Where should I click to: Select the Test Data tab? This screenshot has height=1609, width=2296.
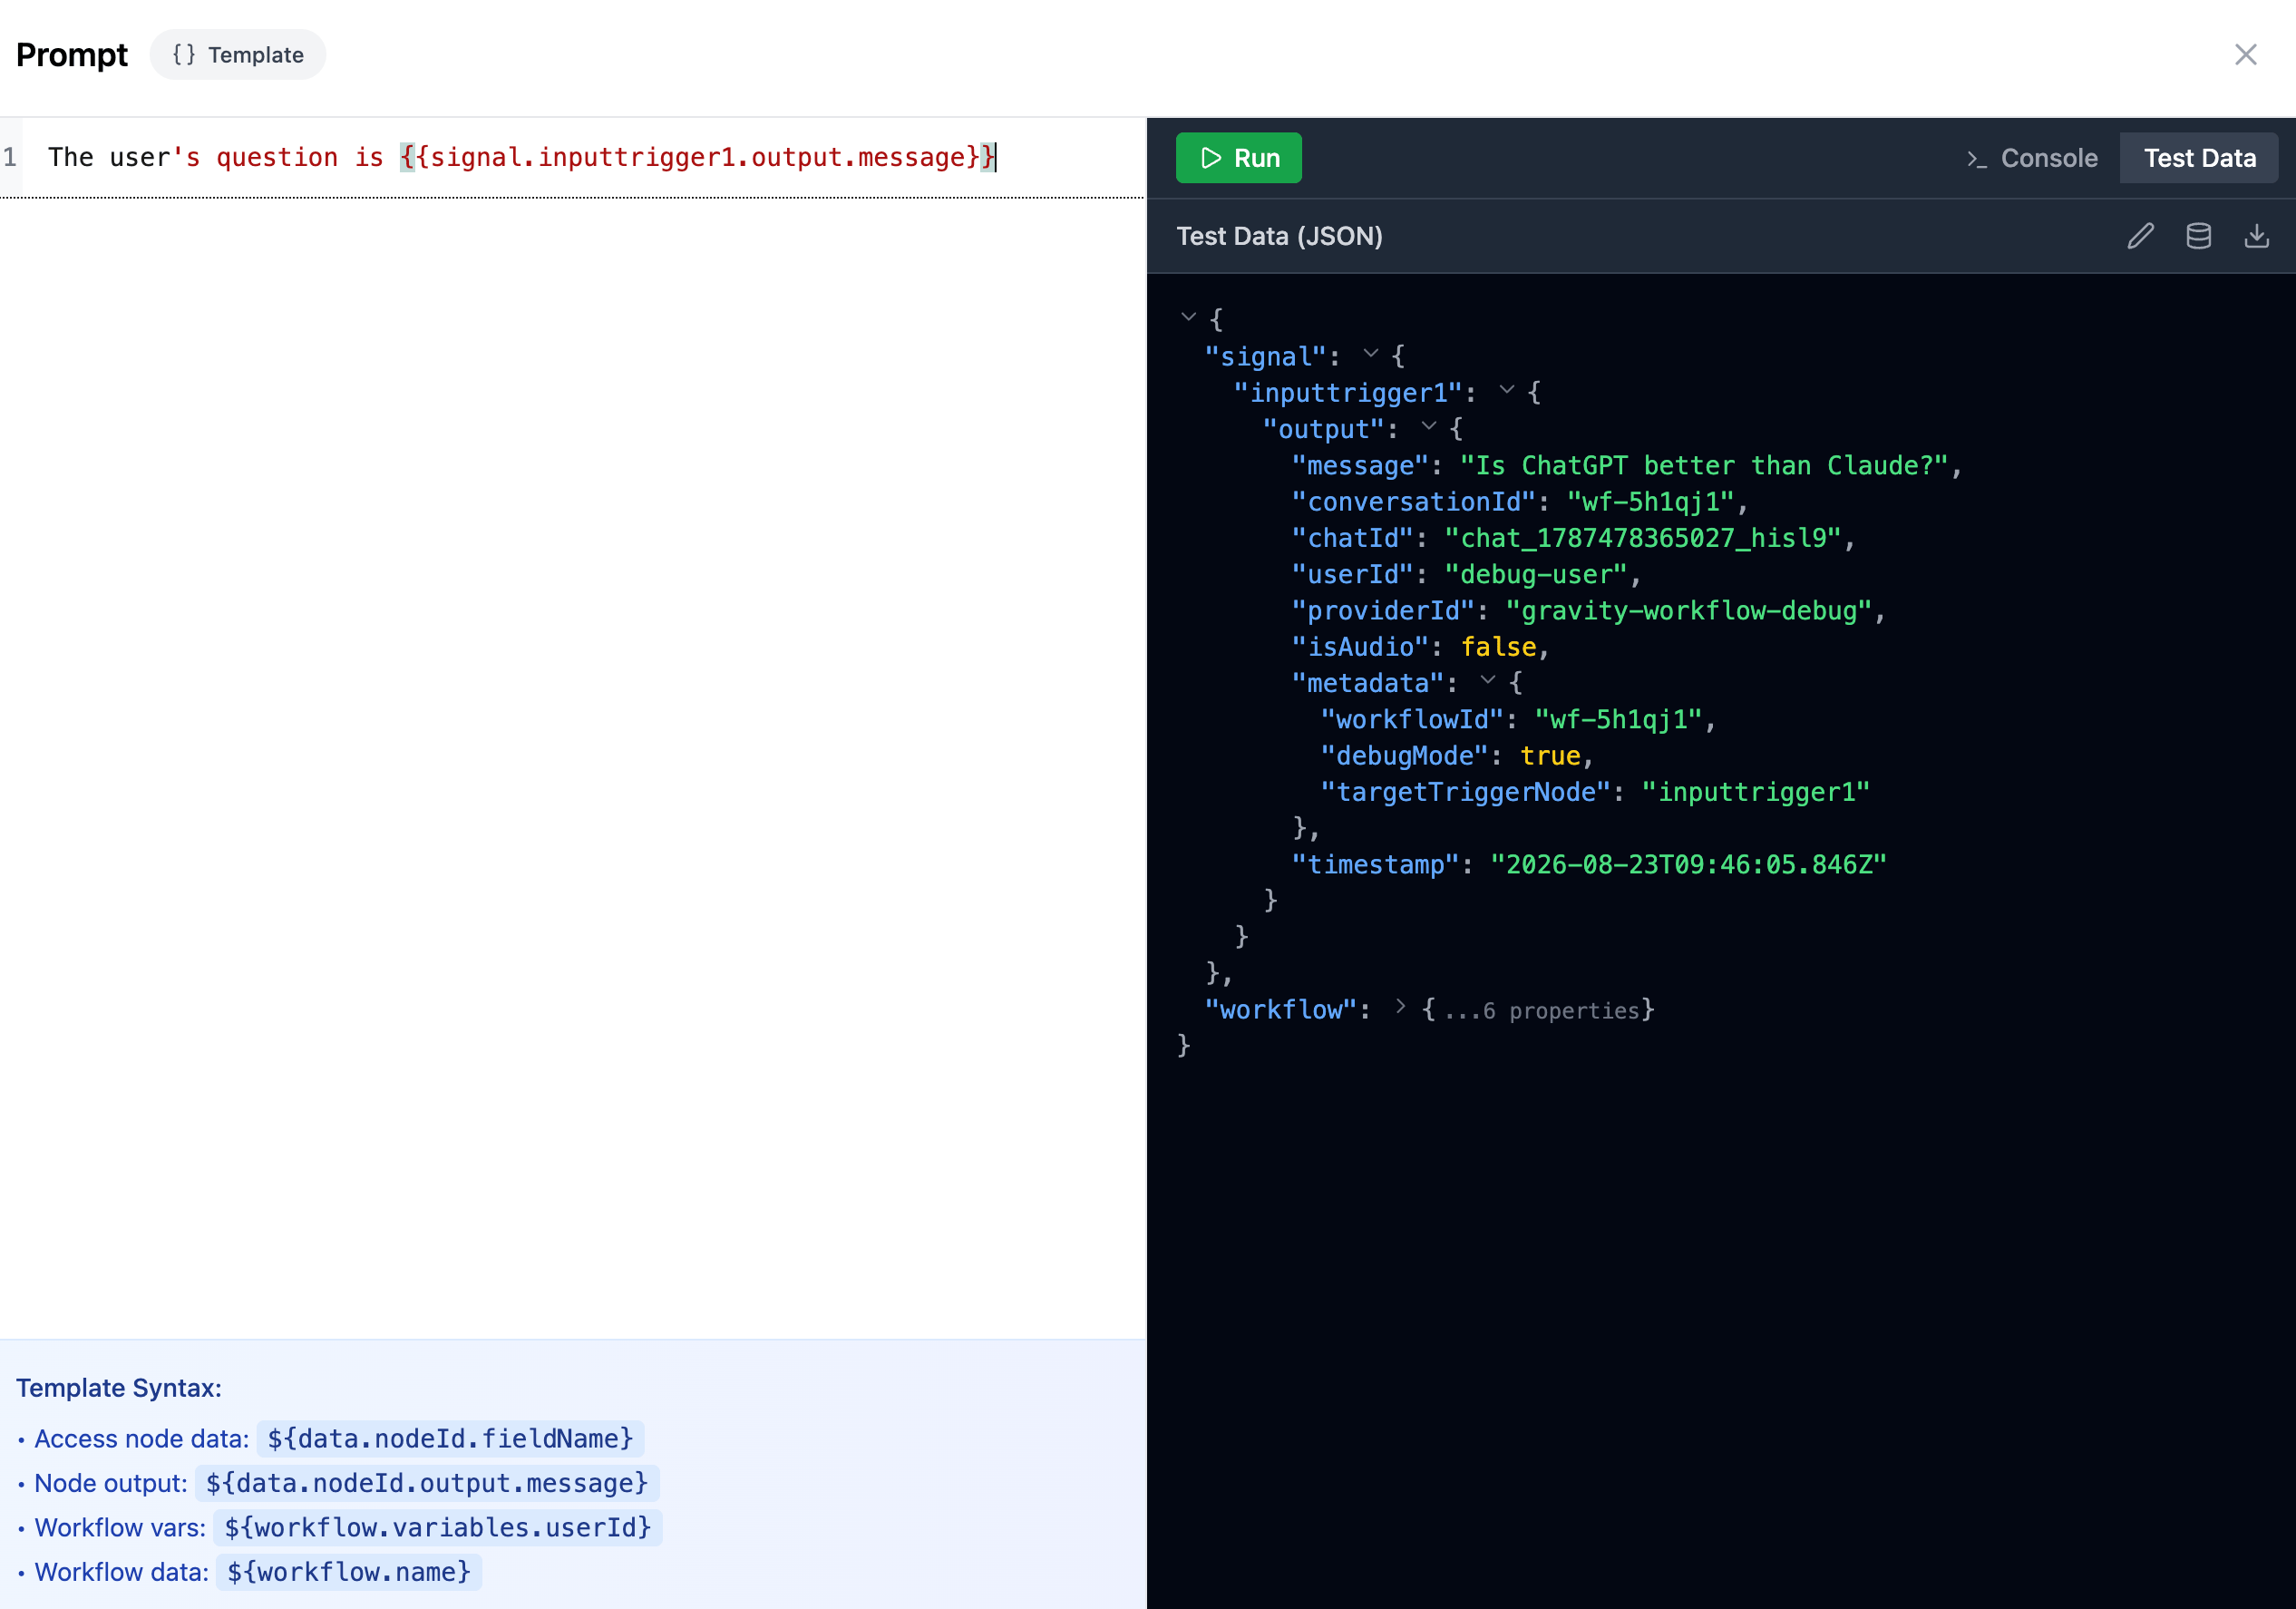pos(2199,158)
